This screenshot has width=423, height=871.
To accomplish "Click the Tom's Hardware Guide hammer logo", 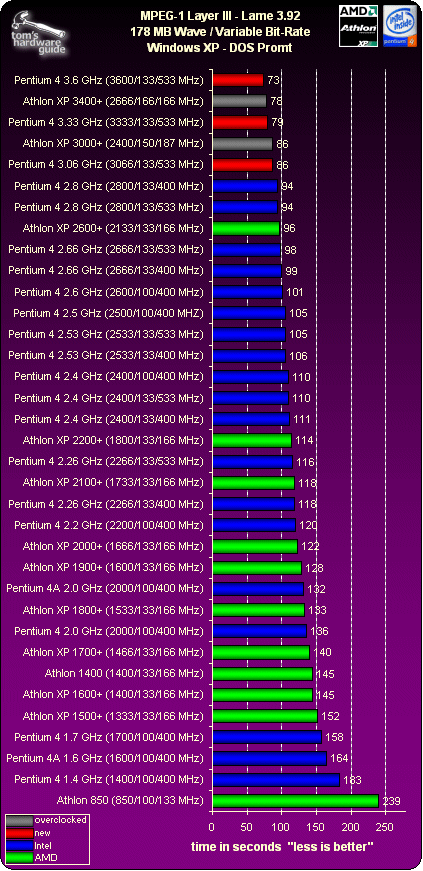I will [x=41, y=33].
